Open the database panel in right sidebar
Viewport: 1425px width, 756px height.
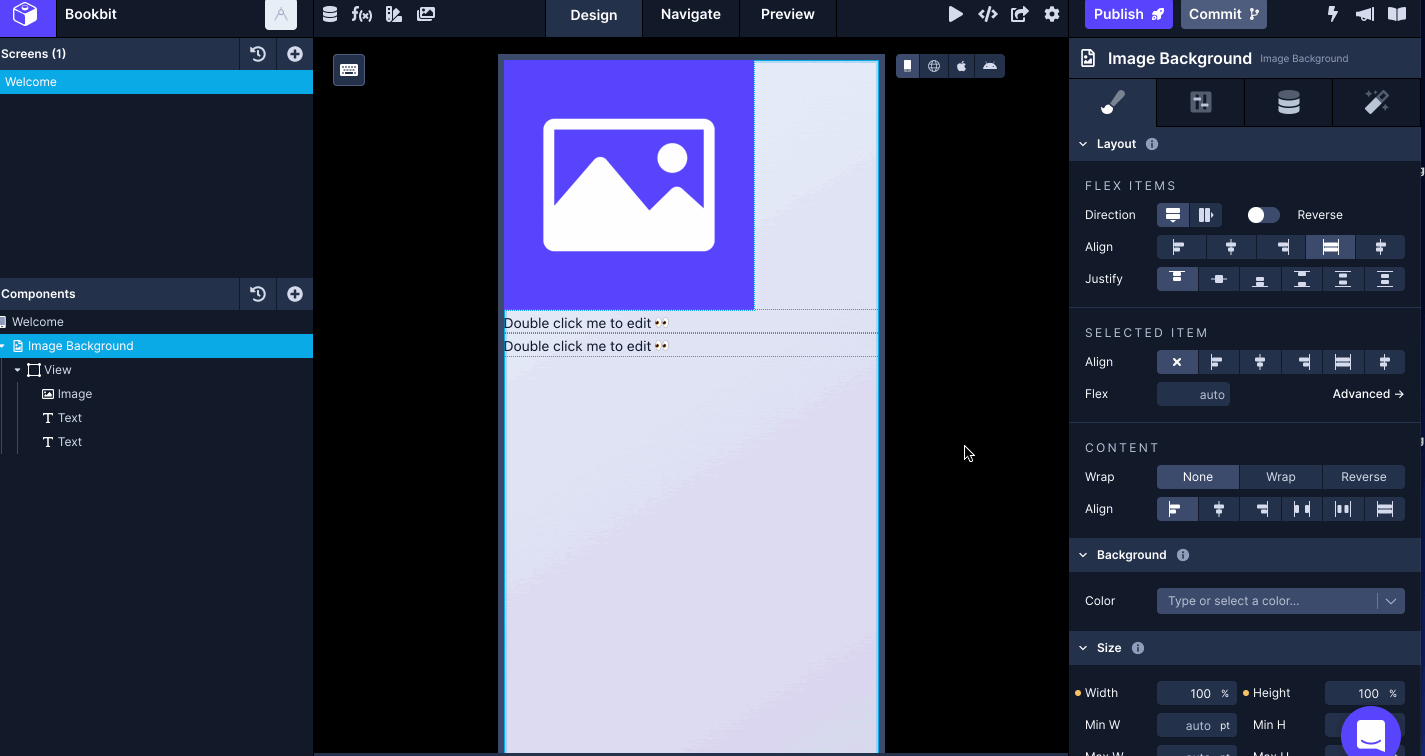pos(1288,102)
